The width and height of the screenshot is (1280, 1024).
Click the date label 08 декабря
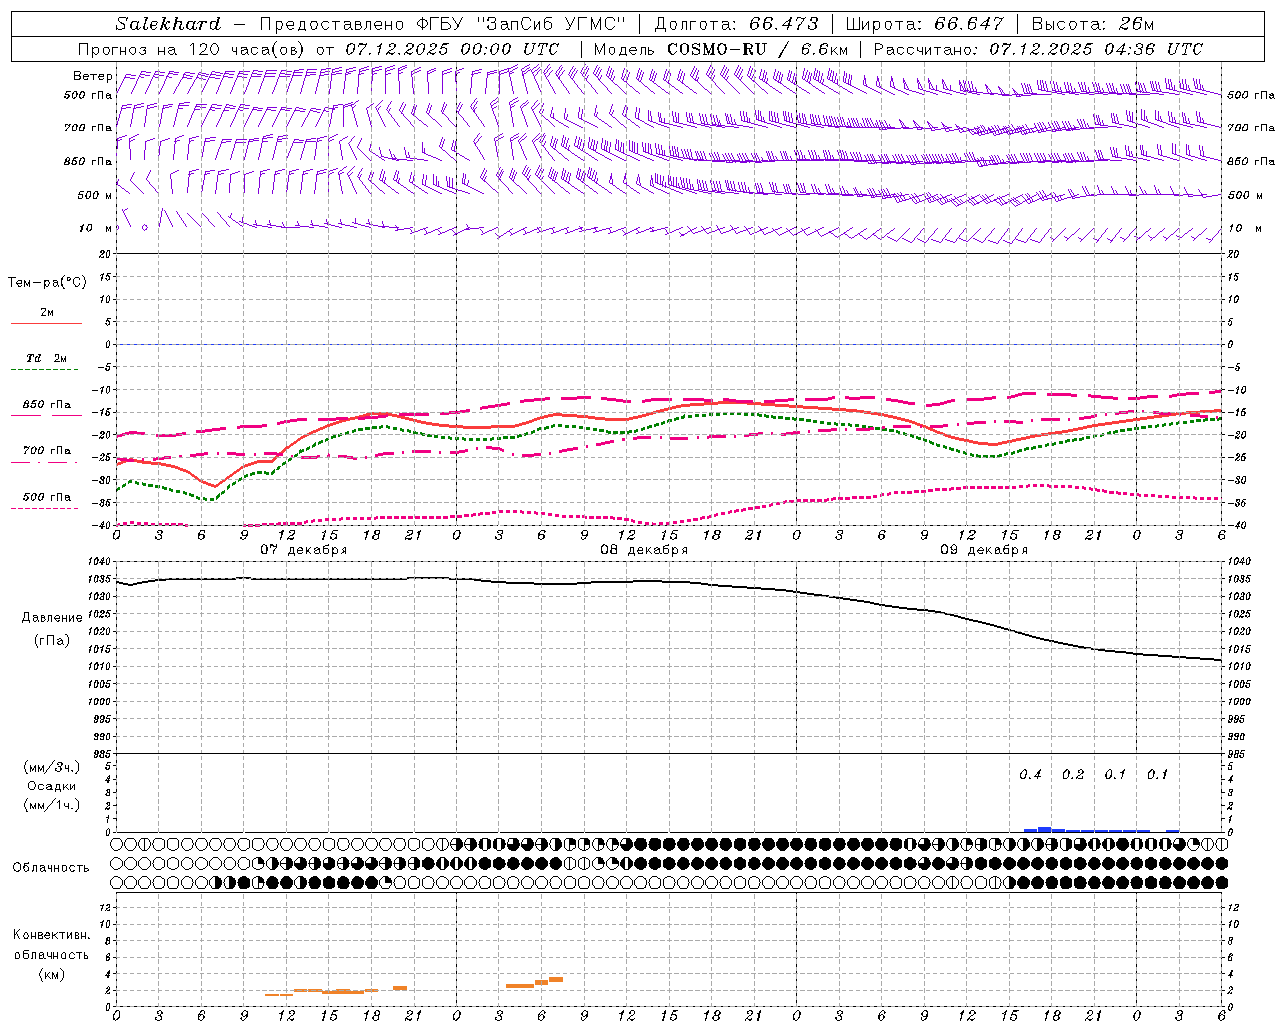point(644,550)
